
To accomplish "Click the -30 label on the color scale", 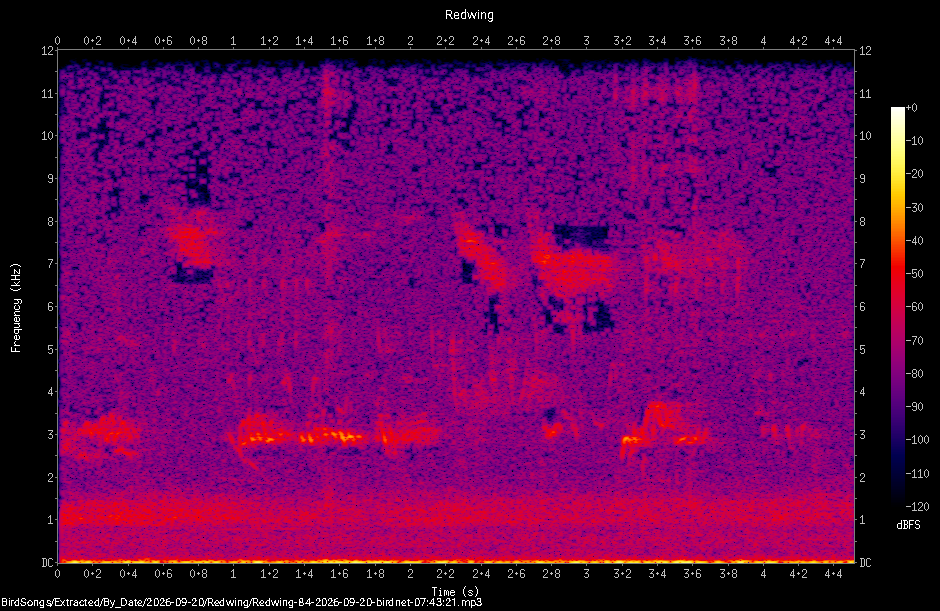I will pos(914,207).
